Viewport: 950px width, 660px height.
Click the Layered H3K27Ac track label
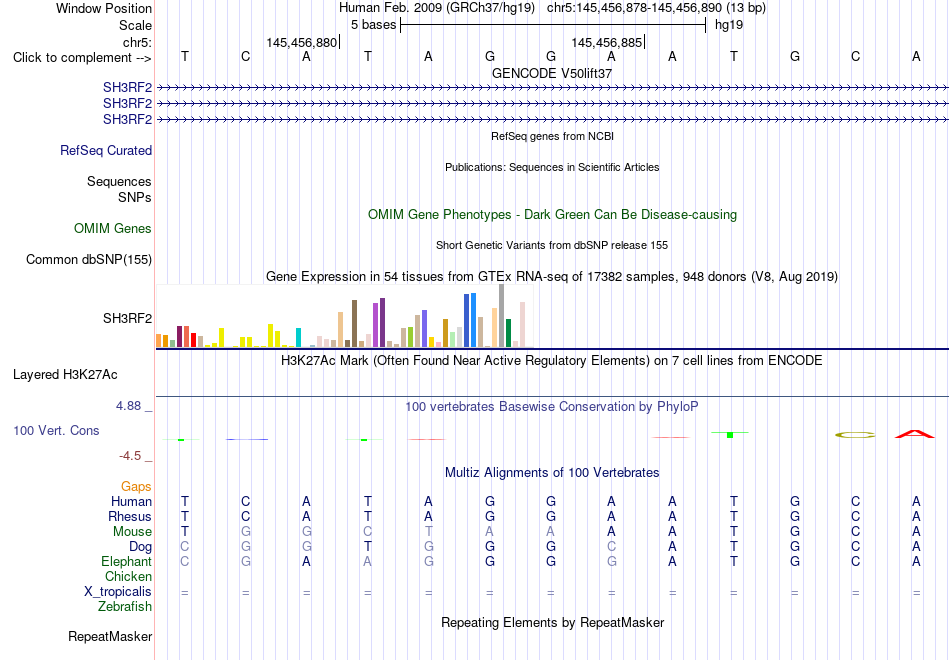[x=65, y=375]
